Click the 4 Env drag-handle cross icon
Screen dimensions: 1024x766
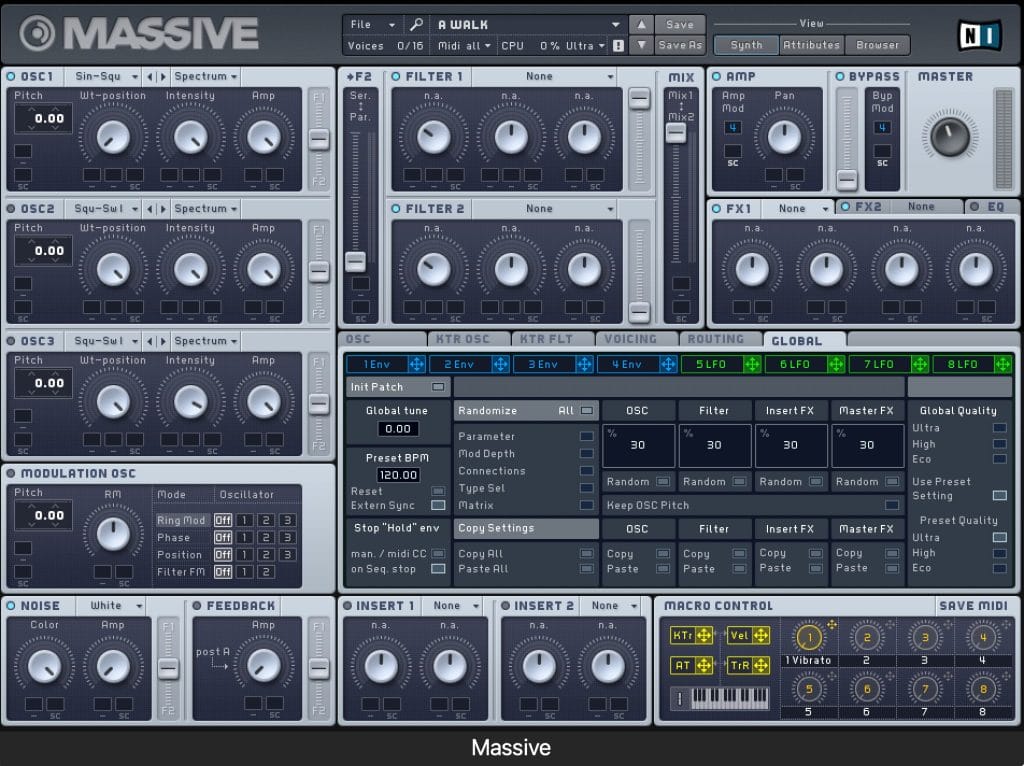667,364
